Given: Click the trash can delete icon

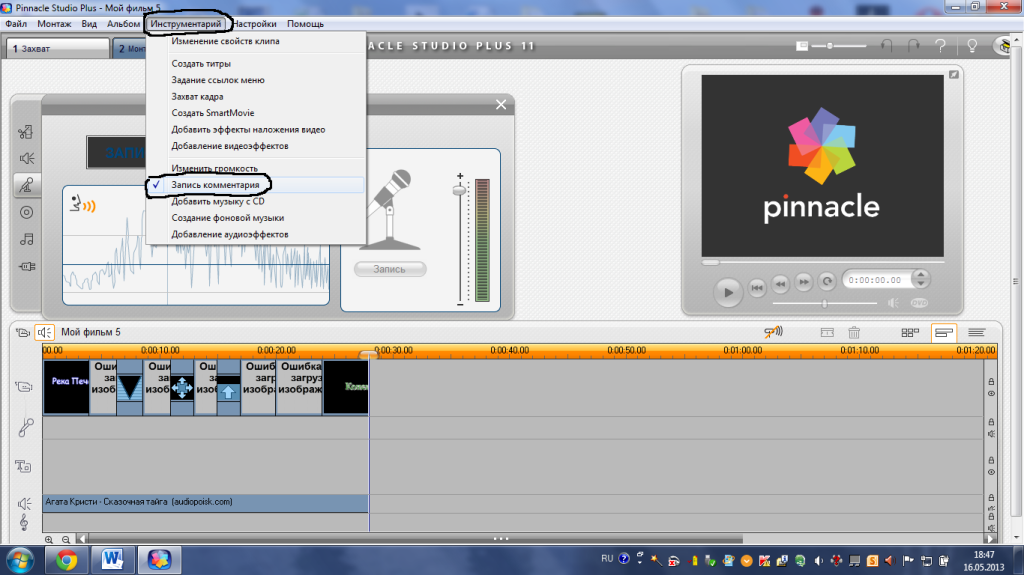Looking at the screenshot, I should (854, 333).
